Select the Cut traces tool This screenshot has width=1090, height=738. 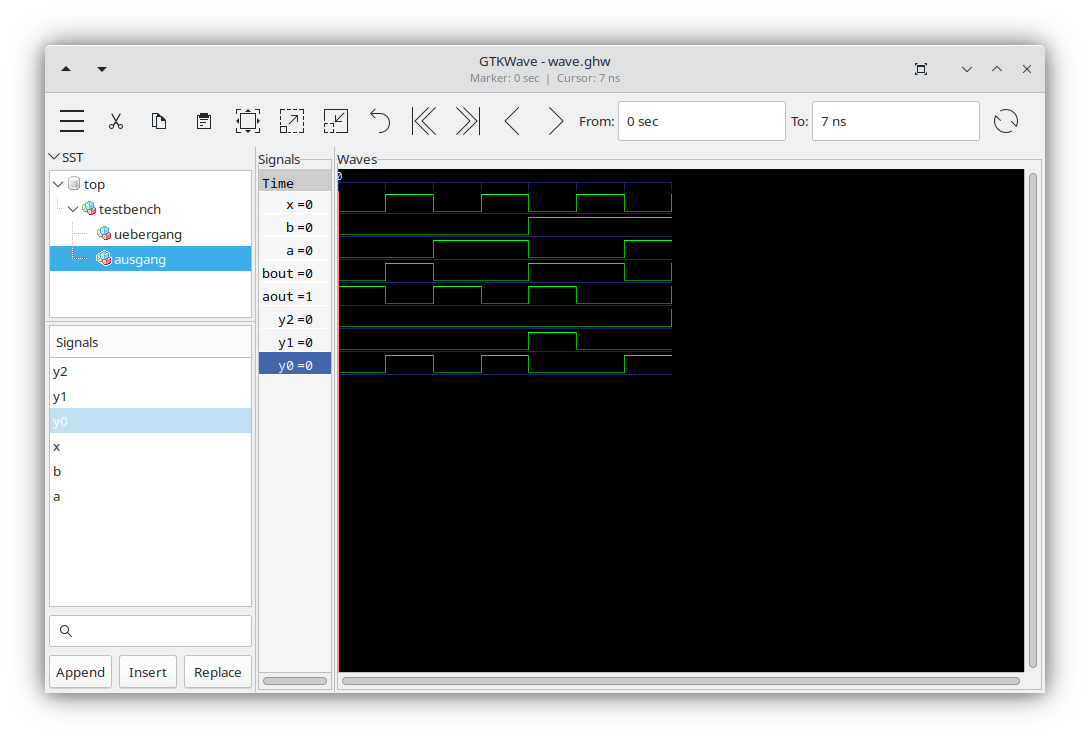116,120
